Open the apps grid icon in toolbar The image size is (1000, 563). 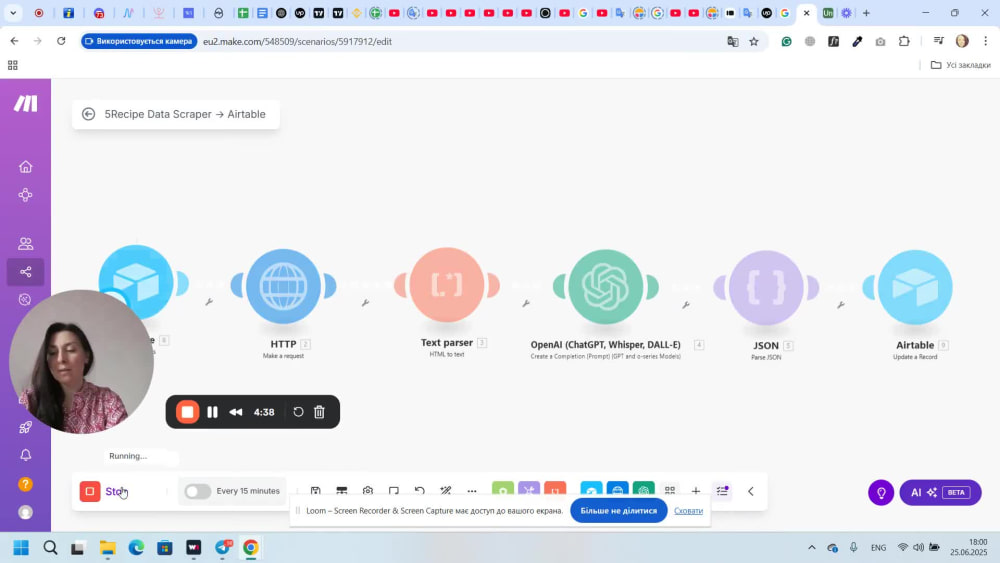pyautogui.click(x=670, y=491)
